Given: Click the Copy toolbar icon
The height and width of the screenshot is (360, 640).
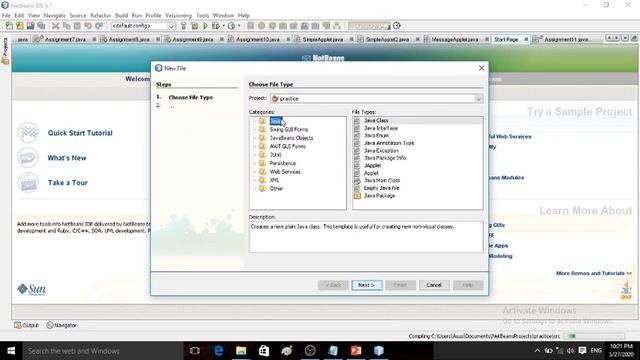Looking at the screenshot, I should (x=66, y=26).
